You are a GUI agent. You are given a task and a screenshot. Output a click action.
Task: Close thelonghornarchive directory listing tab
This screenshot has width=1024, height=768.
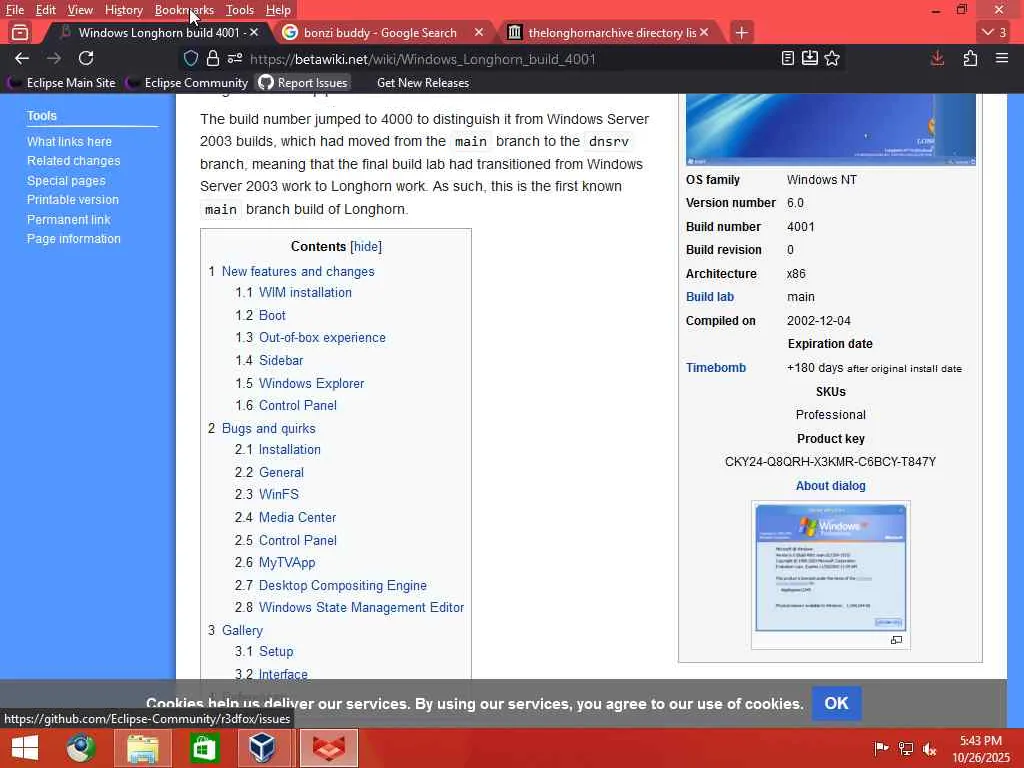click(704, 32)
